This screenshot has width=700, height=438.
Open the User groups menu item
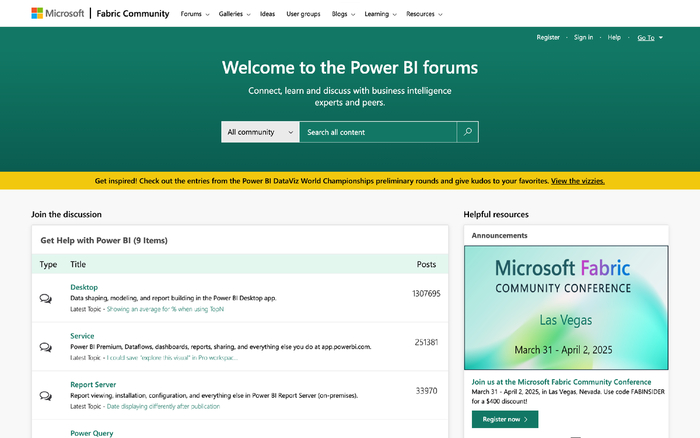[x=303, y=14]
